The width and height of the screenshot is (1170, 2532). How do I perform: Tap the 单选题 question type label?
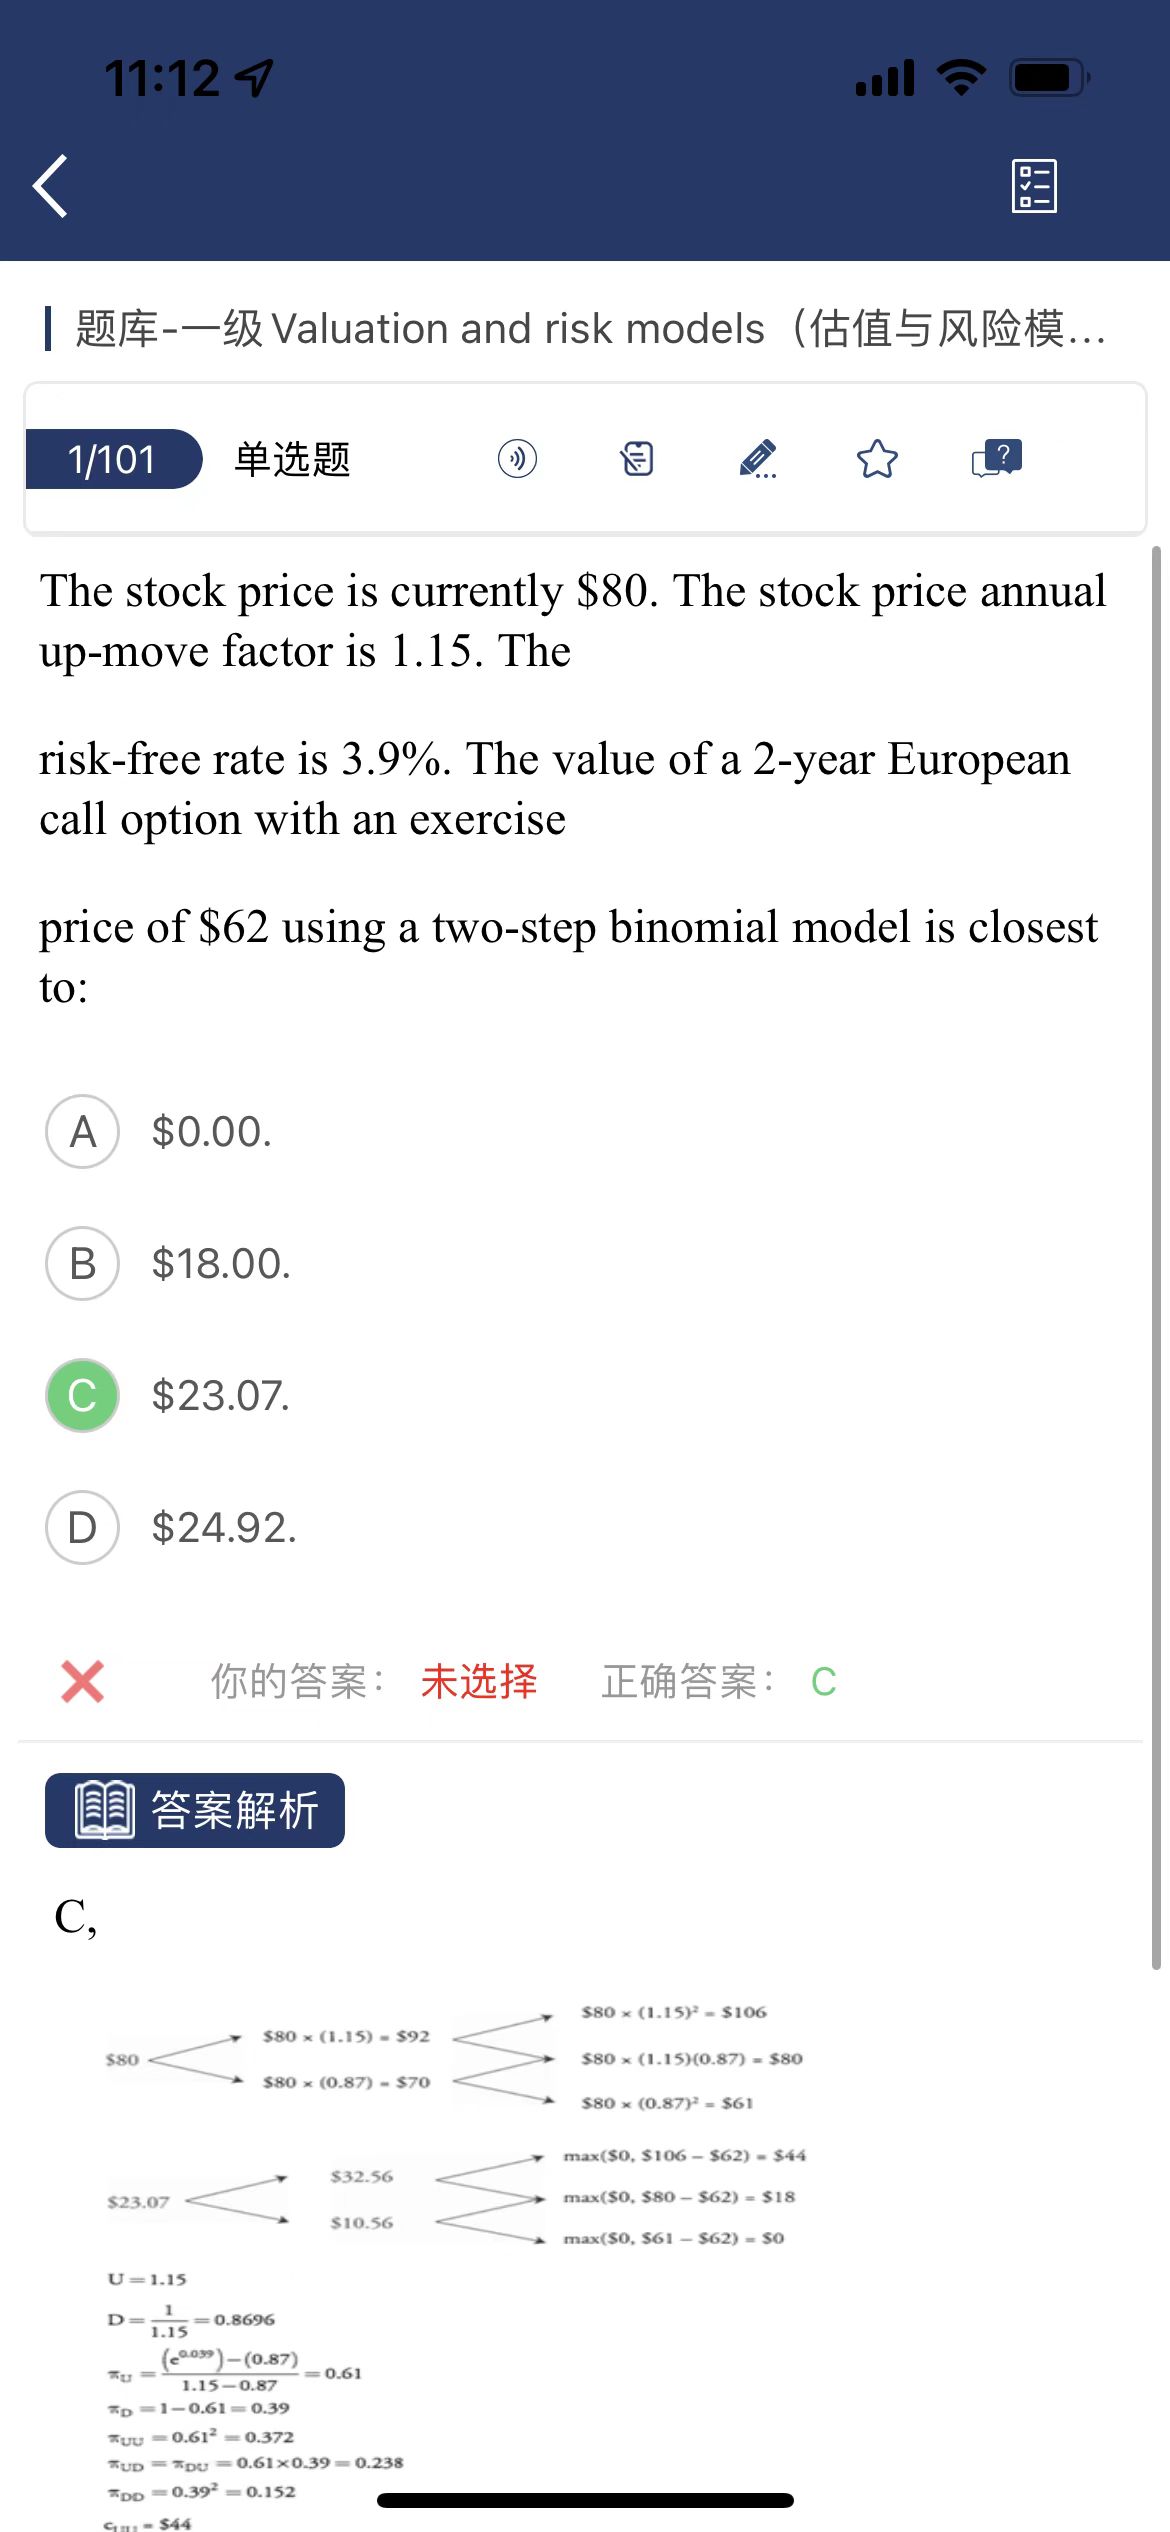pos(292,459)
